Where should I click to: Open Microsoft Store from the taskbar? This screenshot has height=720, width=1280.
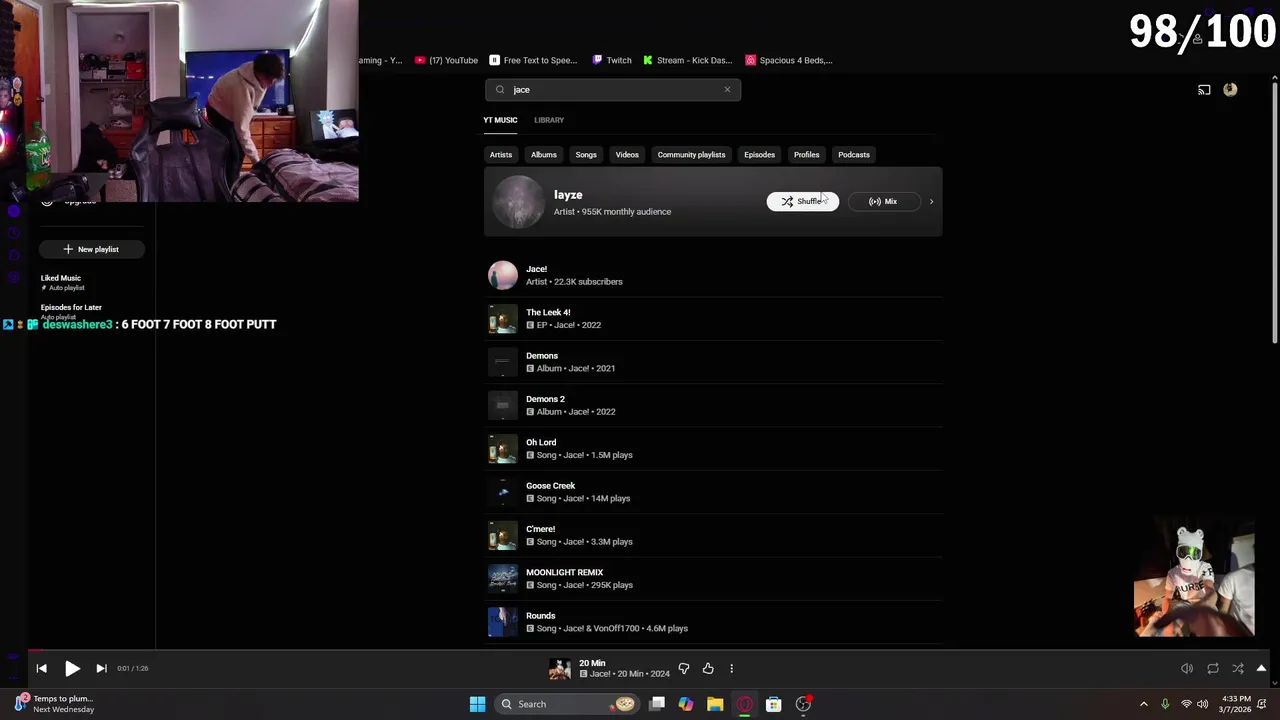coord(773,704)
